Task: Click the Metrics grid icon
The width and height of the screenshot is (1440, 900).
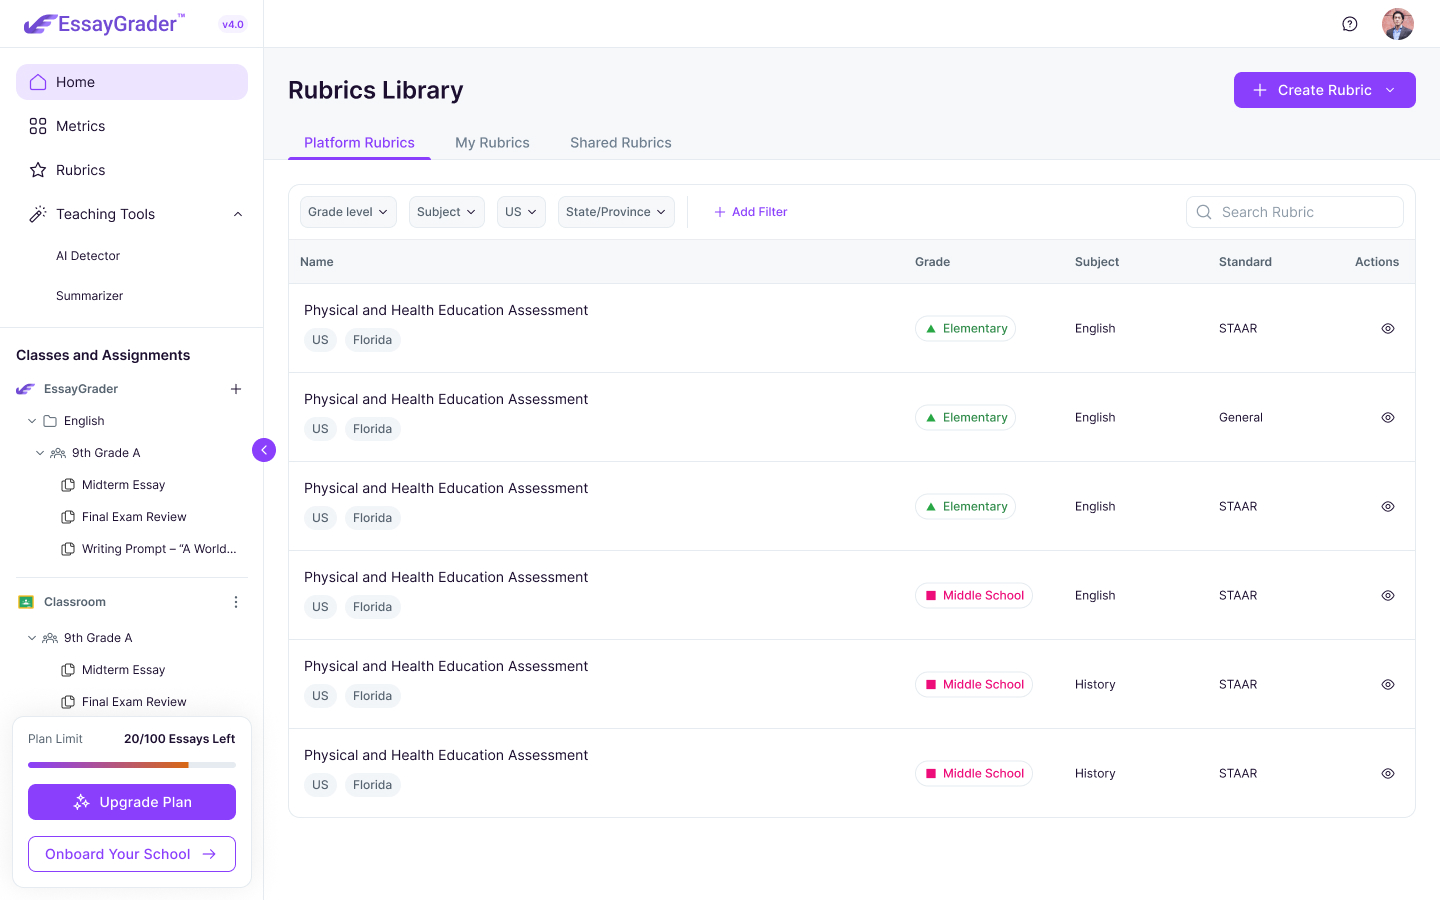Action: pyautogui.click(x=38, y=126)
